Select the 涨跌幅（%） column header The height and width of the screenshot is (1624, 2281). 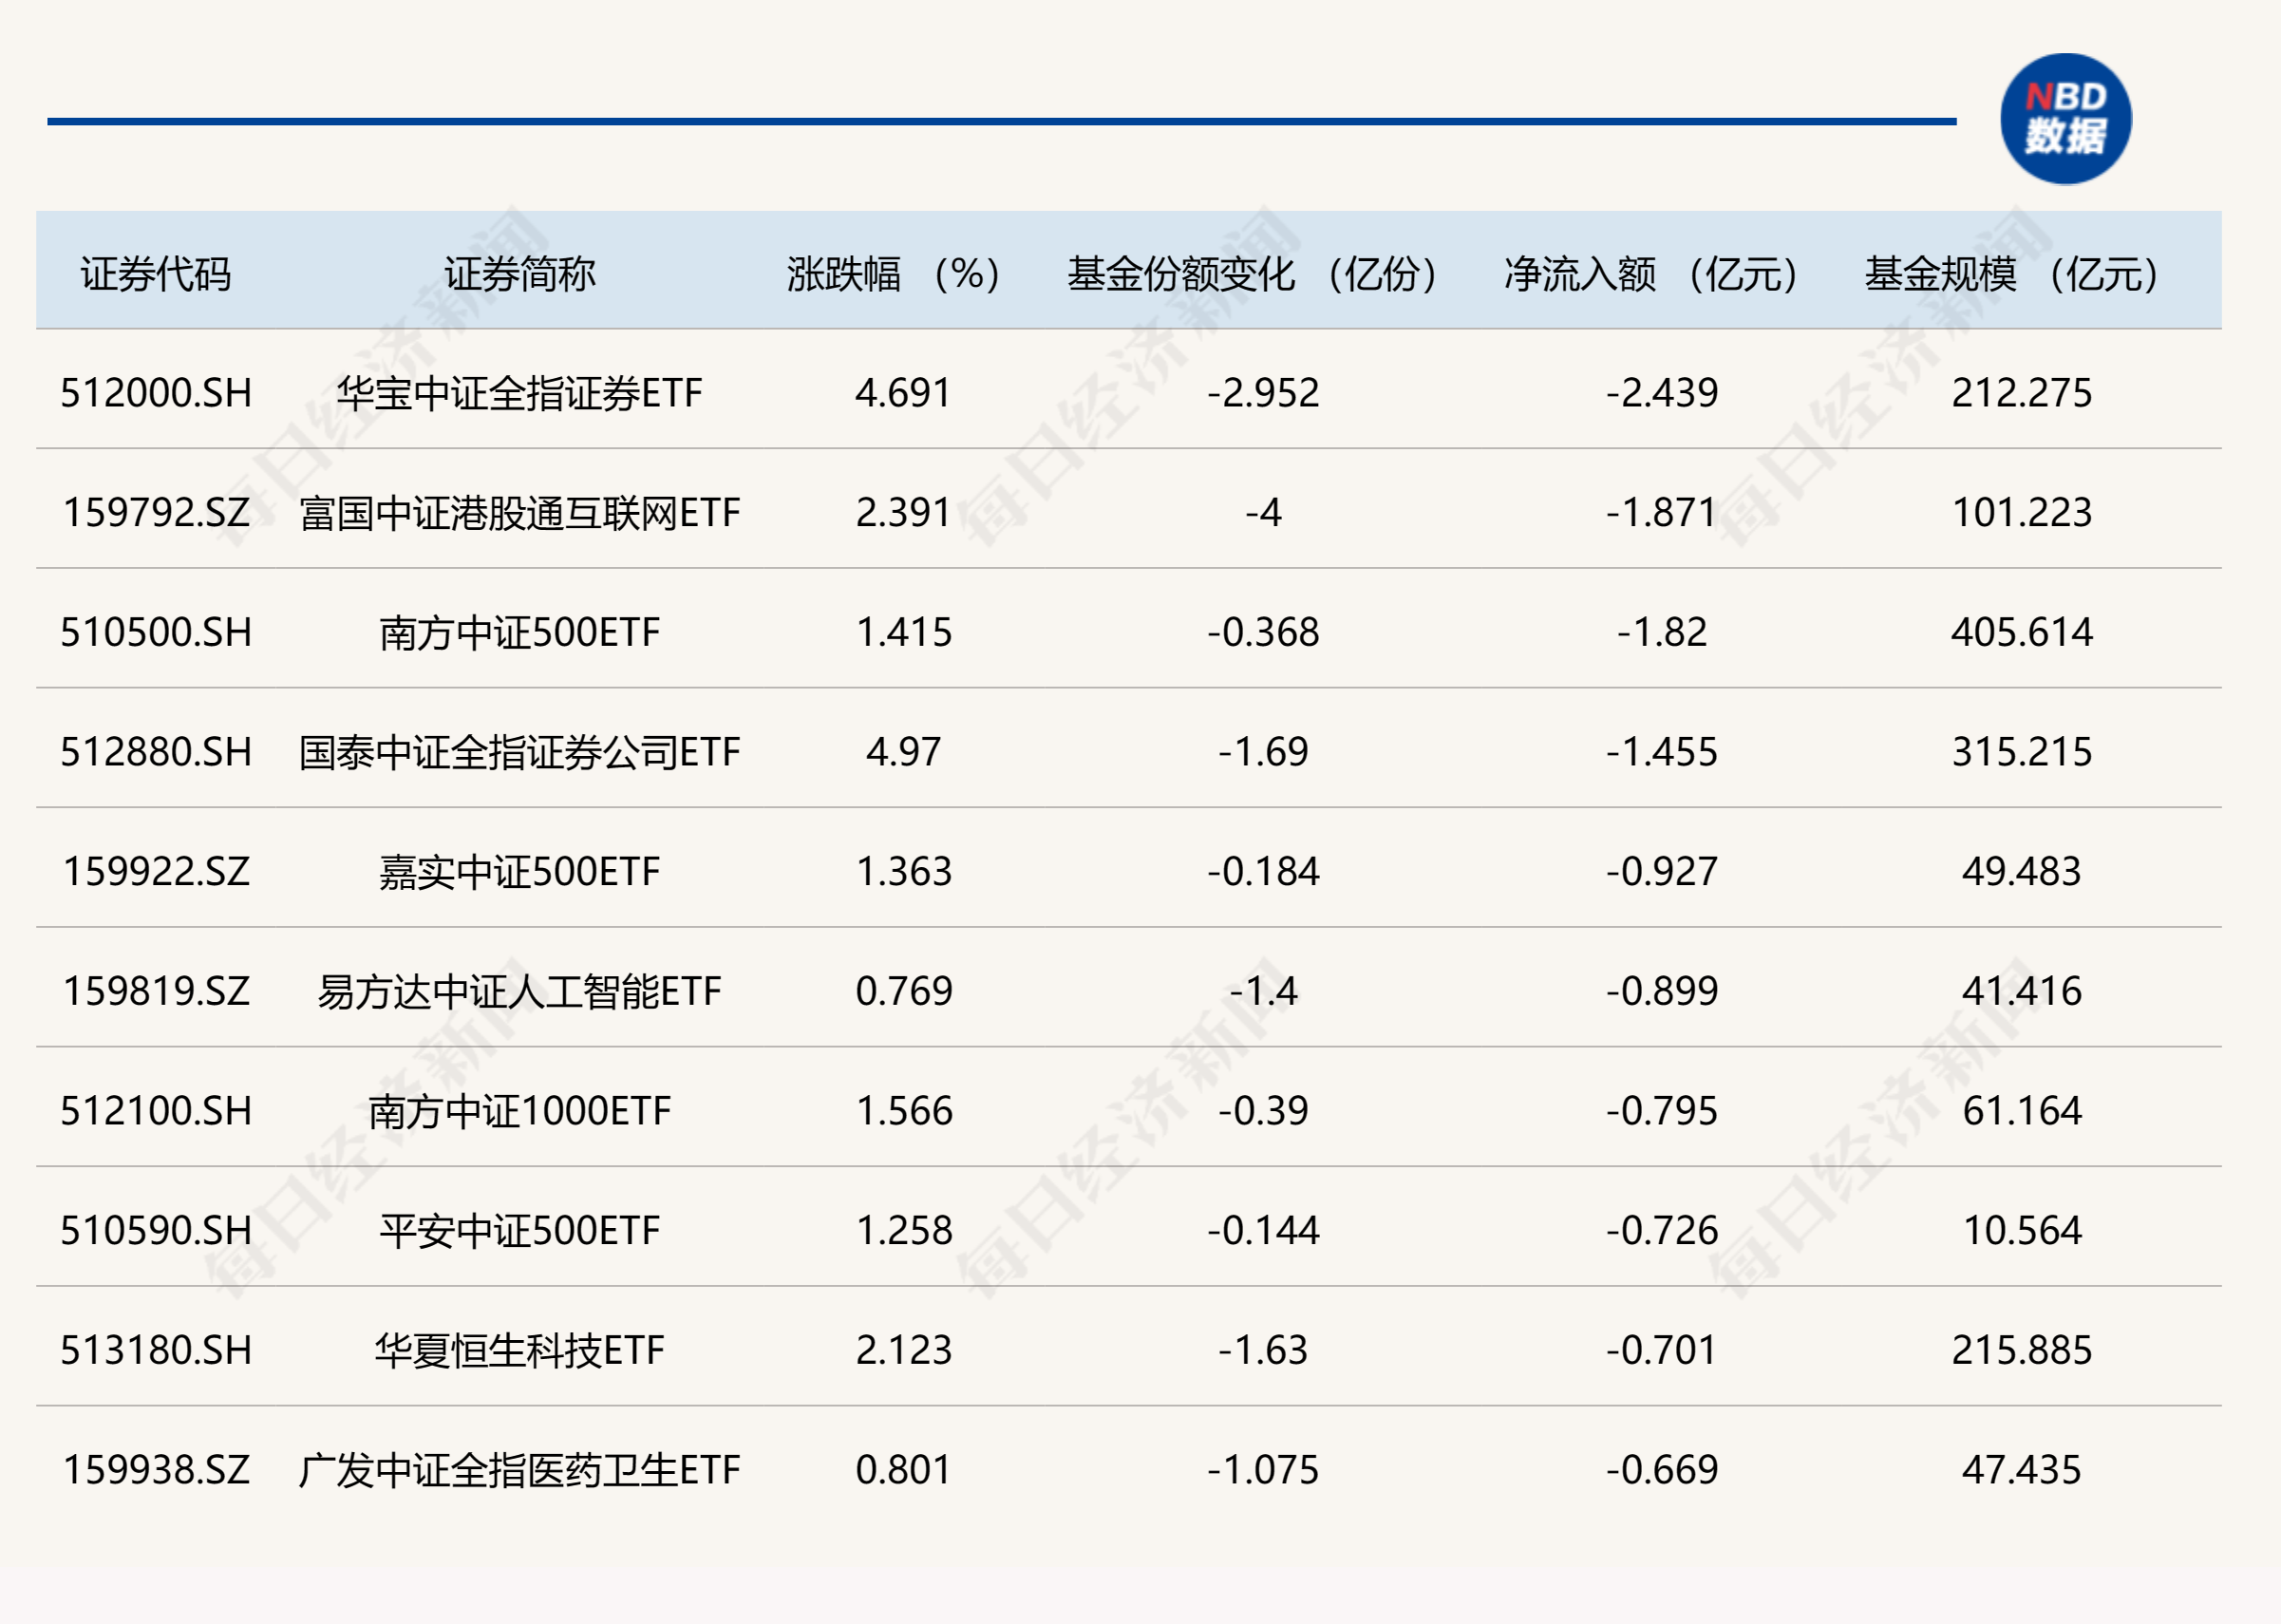coord(894,274)
